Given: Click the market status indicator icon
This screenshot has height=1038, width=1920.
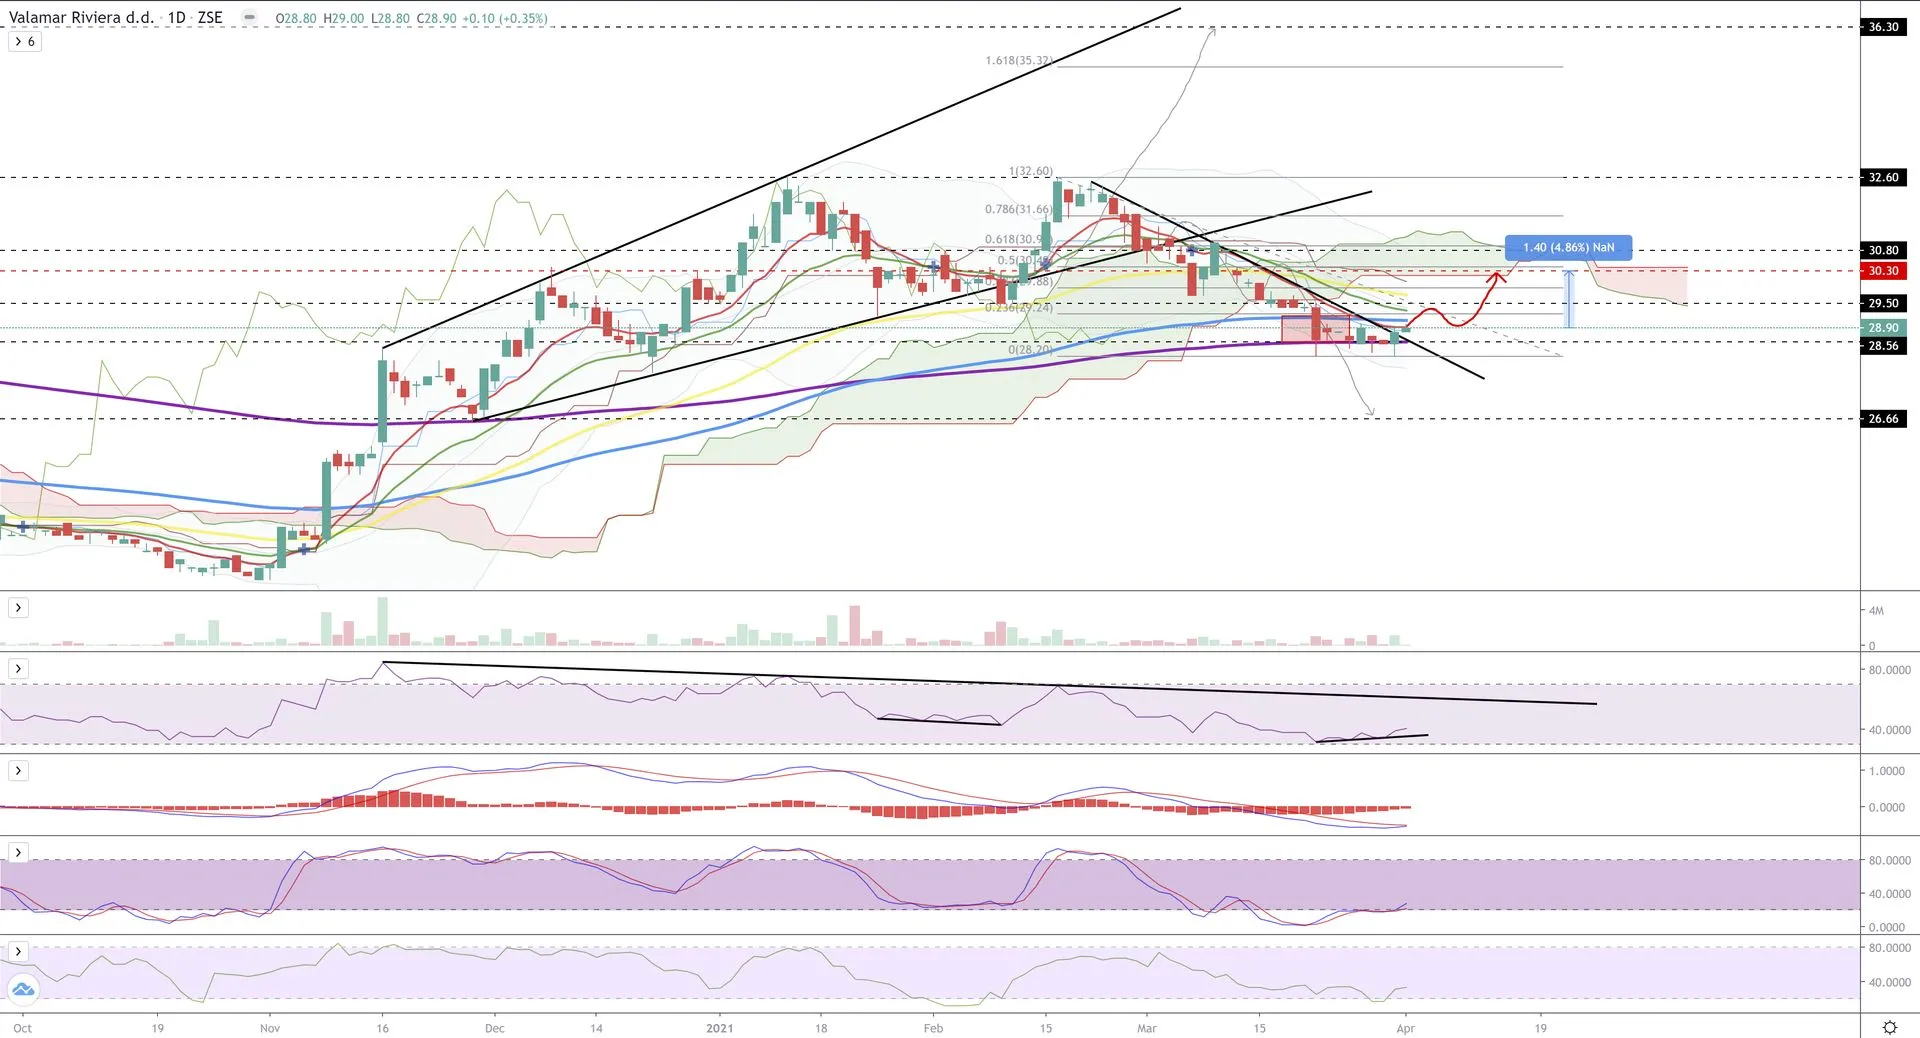Looking at the screenshot, I should pyautogui.click(x=249, y=18).
